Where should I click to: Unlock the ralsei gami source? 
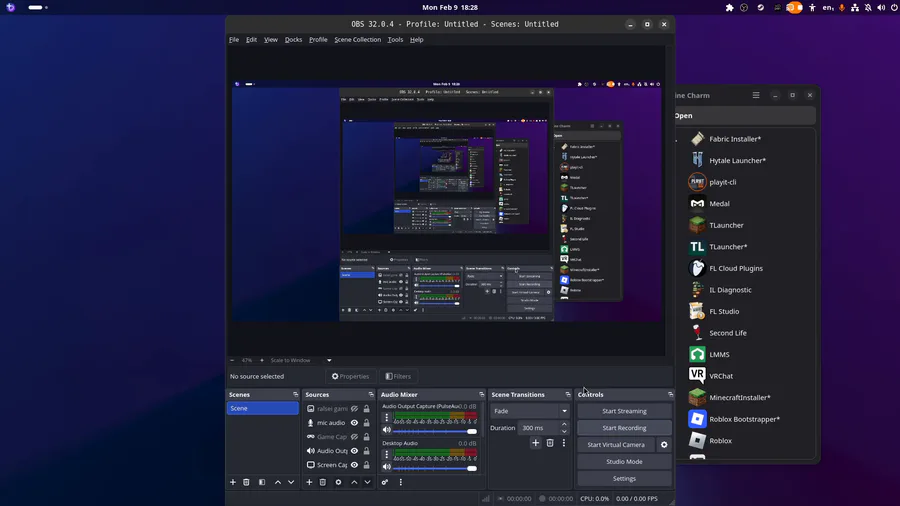[366, 408]
